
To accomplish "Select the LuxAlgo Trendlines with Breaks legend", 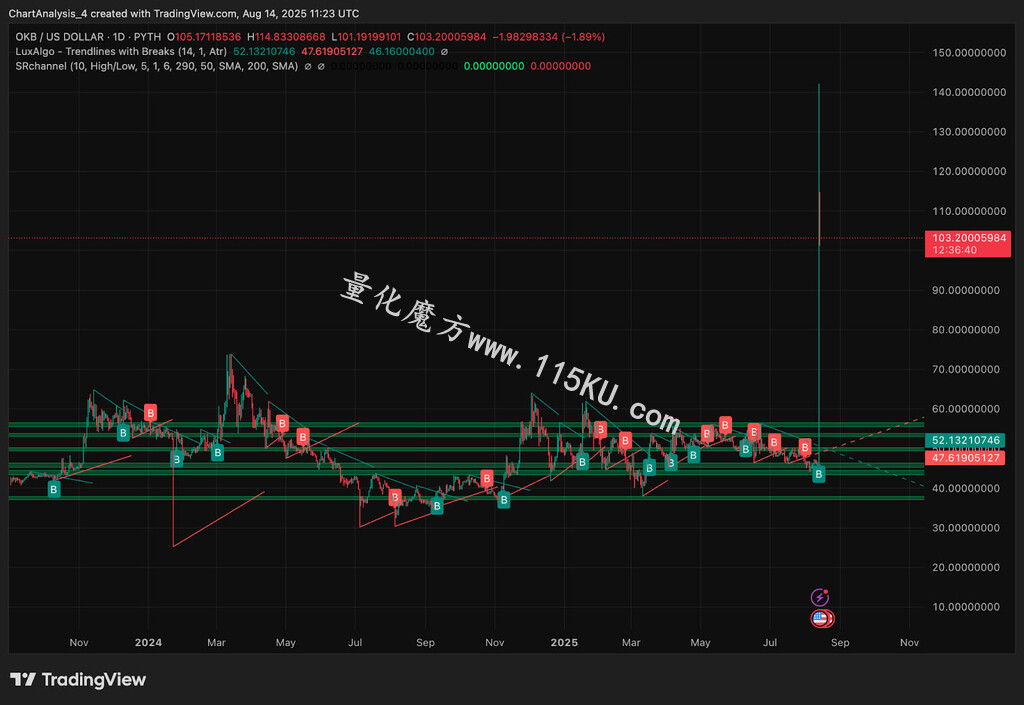I will coord(121,52).
